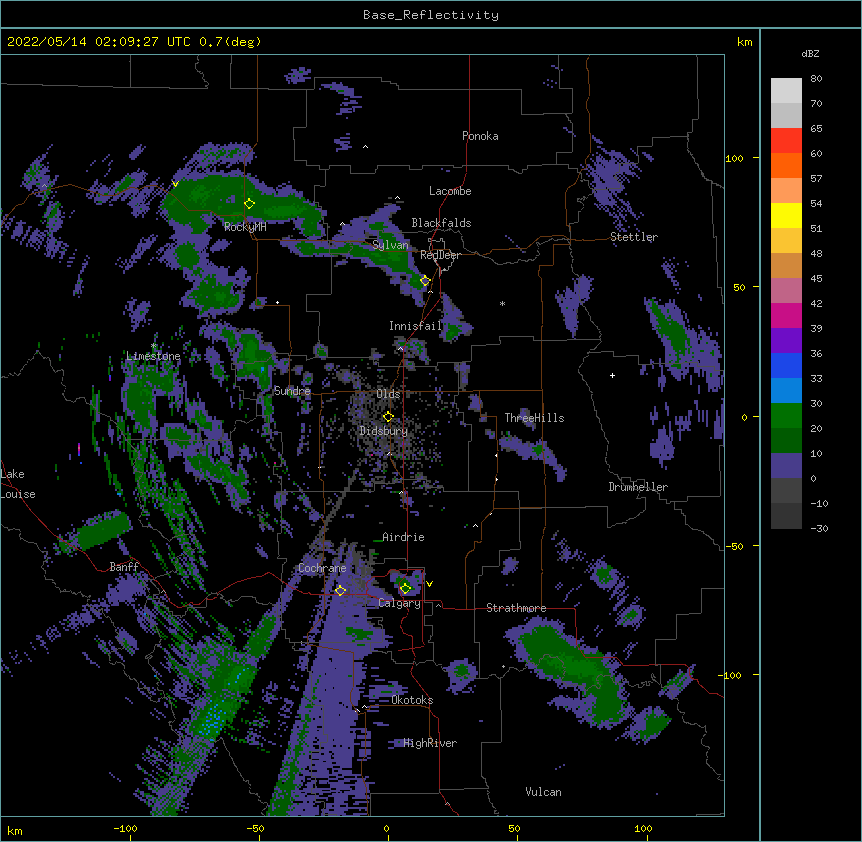Click the RockyMH label

tap(245, 227)
